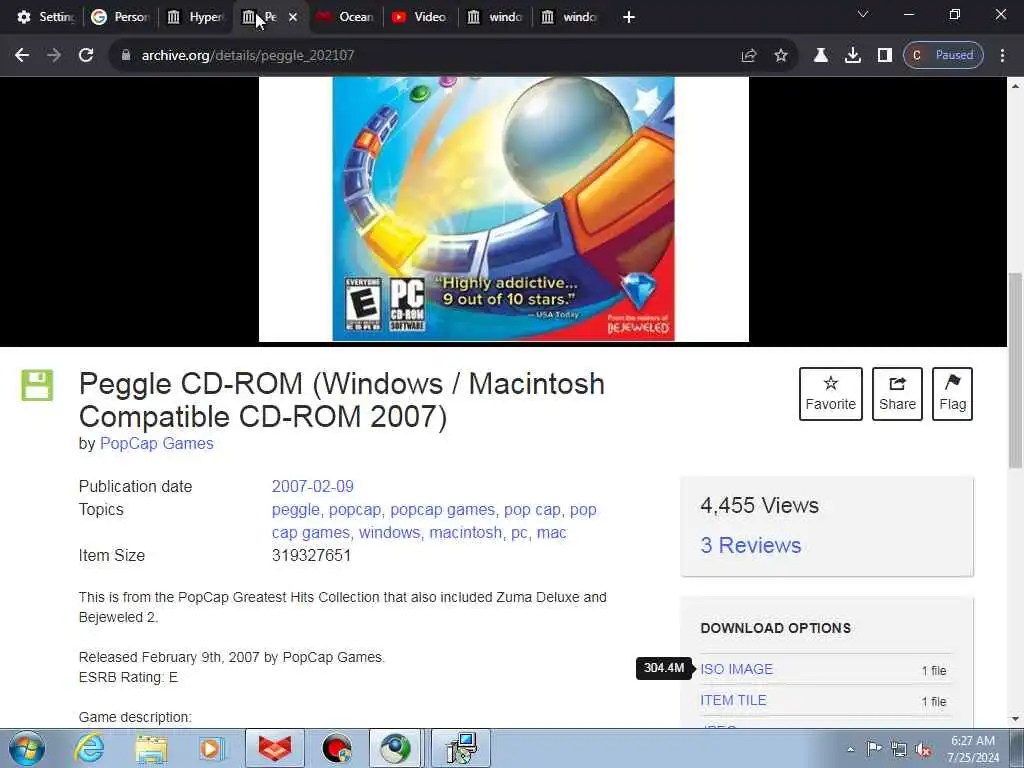Click the 4,455 Views text
This screenshot has width=1024, height=768.
(759, 505)
